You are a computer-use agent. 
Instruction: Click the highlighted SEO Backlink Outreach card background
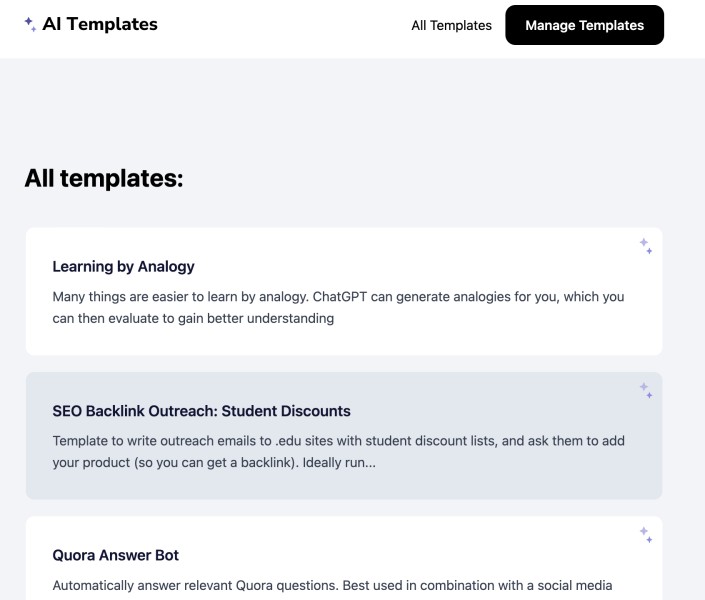[x=344, y=435]
